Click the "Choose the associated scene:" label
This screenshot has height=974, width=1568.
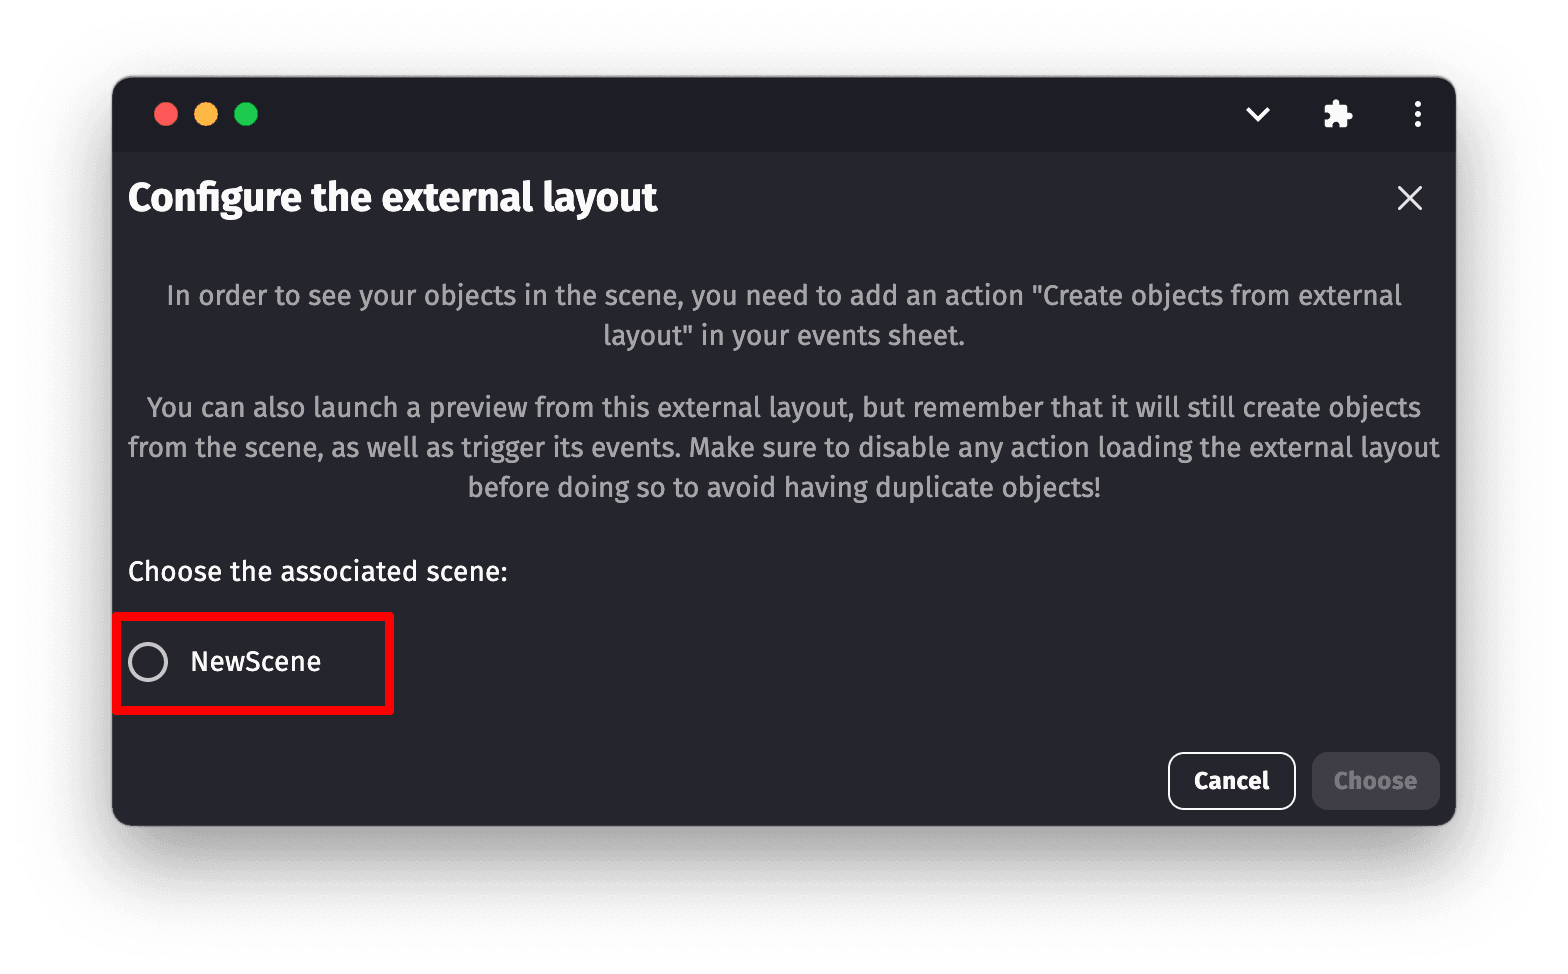(318, 572)
